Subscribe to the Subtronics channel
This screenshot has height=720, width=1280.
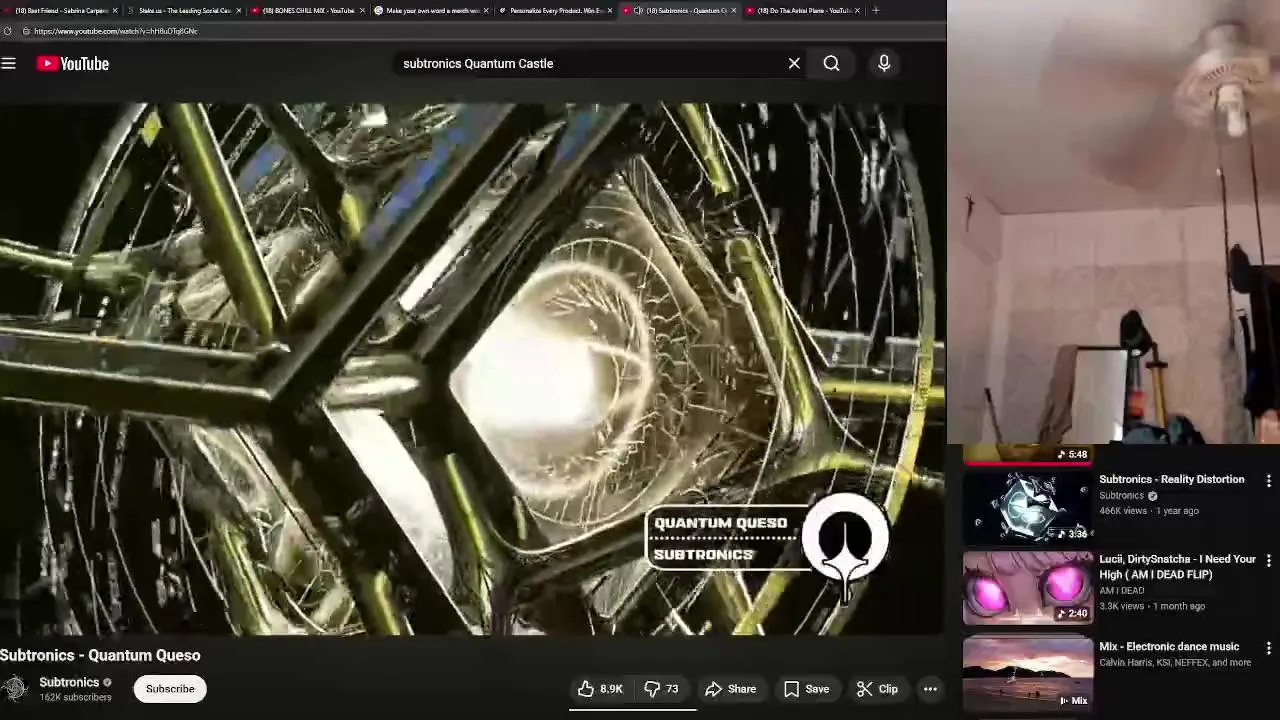tap(170, 689)
